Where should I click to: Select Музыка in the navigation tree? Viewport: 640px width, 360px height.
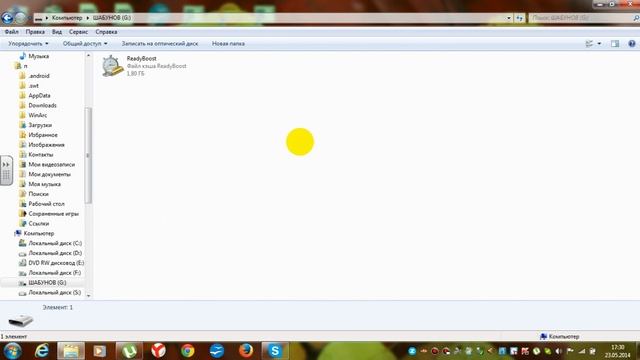[39, 56]
